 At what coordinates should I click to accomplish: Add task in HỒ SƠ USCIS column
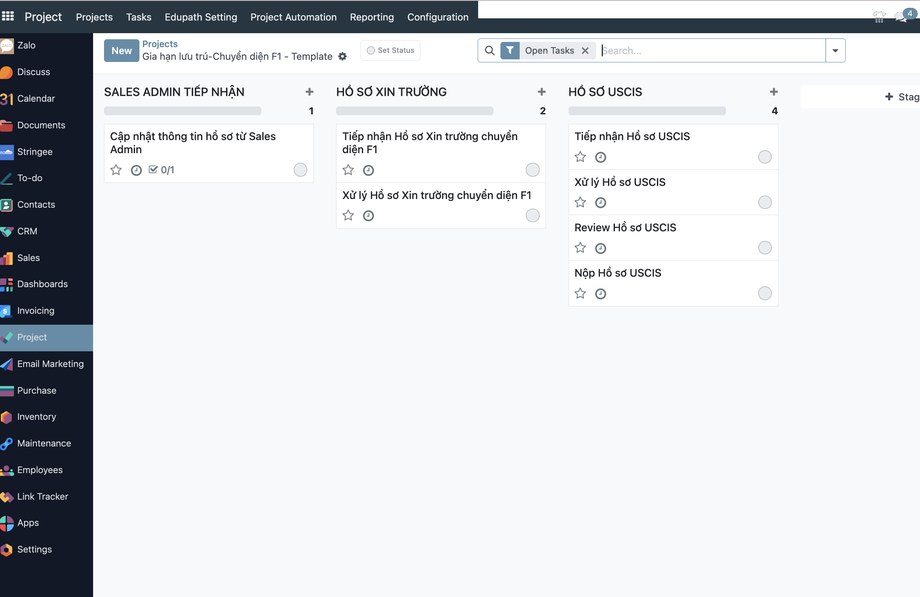pyautogui.click(x=774, y=92)
